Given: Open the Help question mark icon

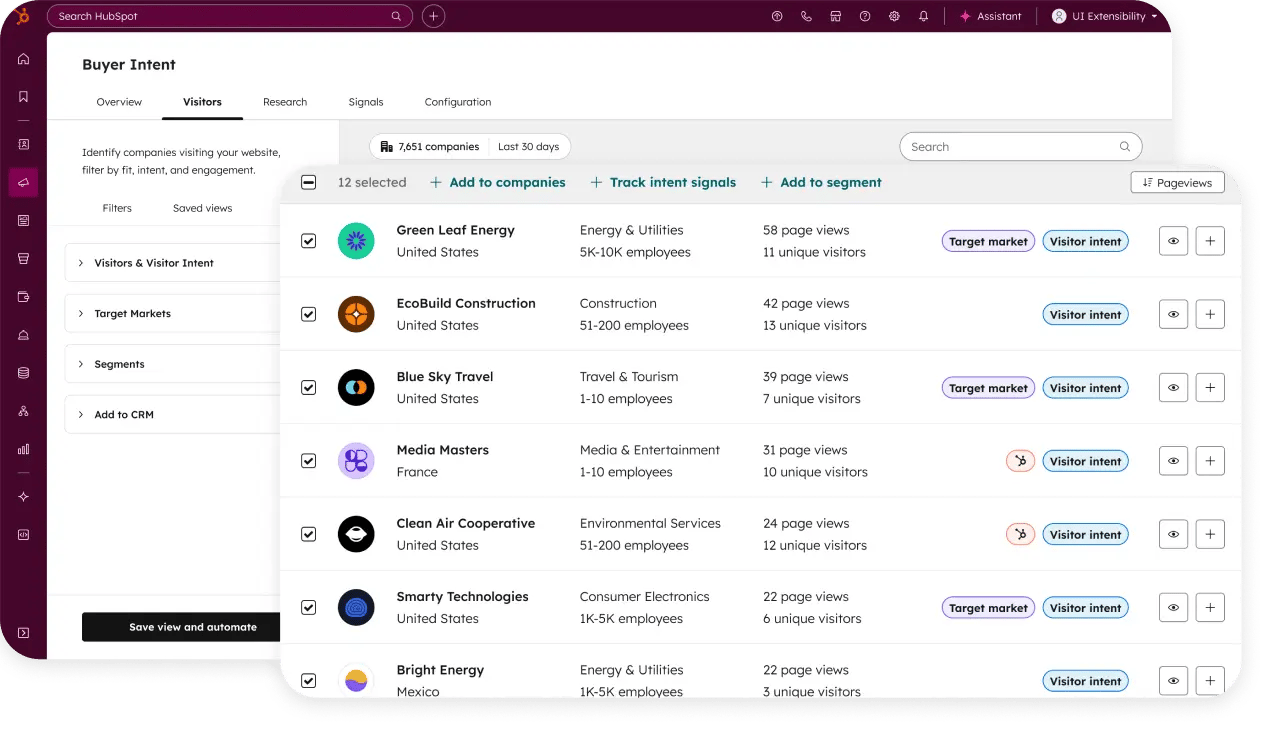Looking at the screenshot, I should coord(865,16).
